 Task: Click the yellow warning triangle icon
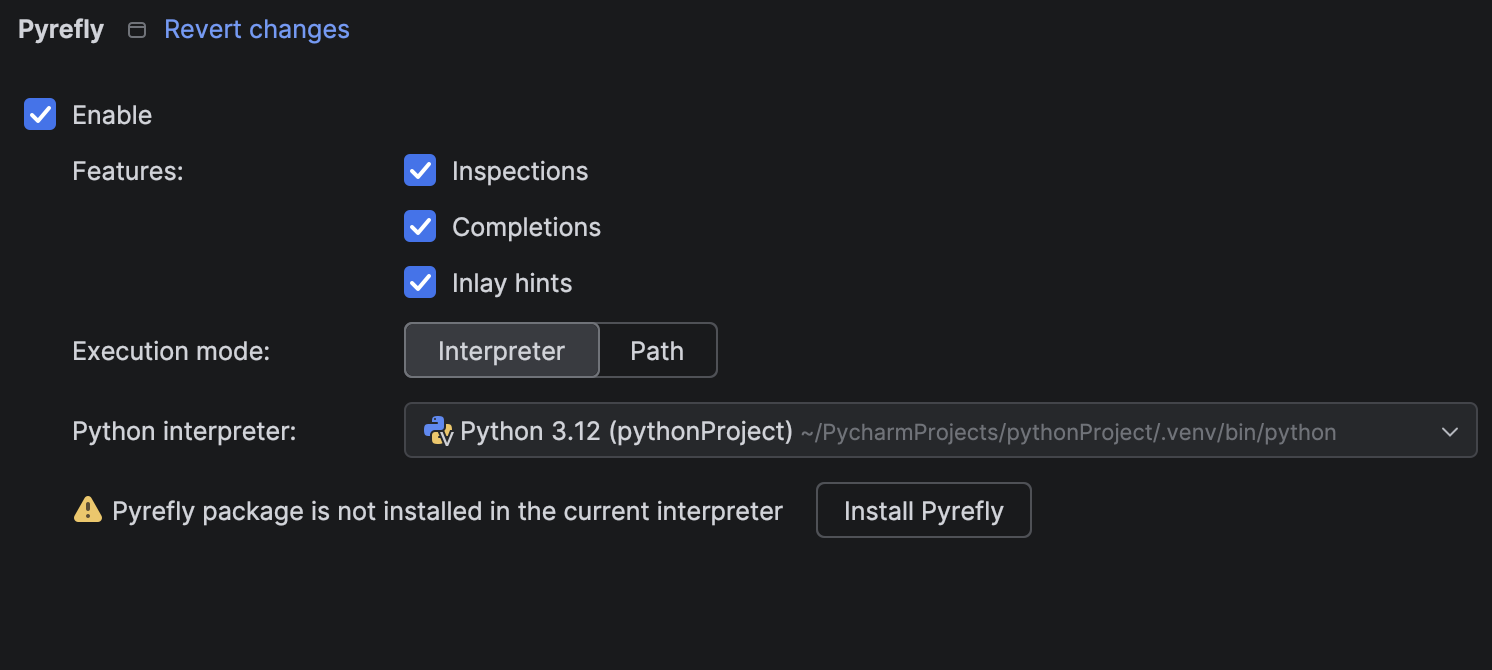(89, 510)
